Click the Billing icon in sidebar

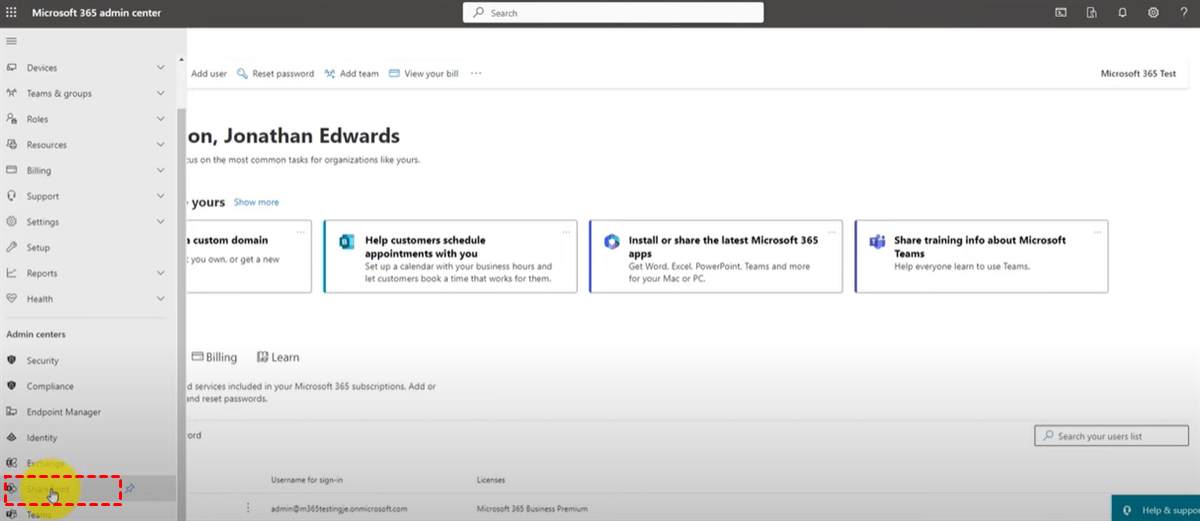pyautogui.click(x=12, y=170)
